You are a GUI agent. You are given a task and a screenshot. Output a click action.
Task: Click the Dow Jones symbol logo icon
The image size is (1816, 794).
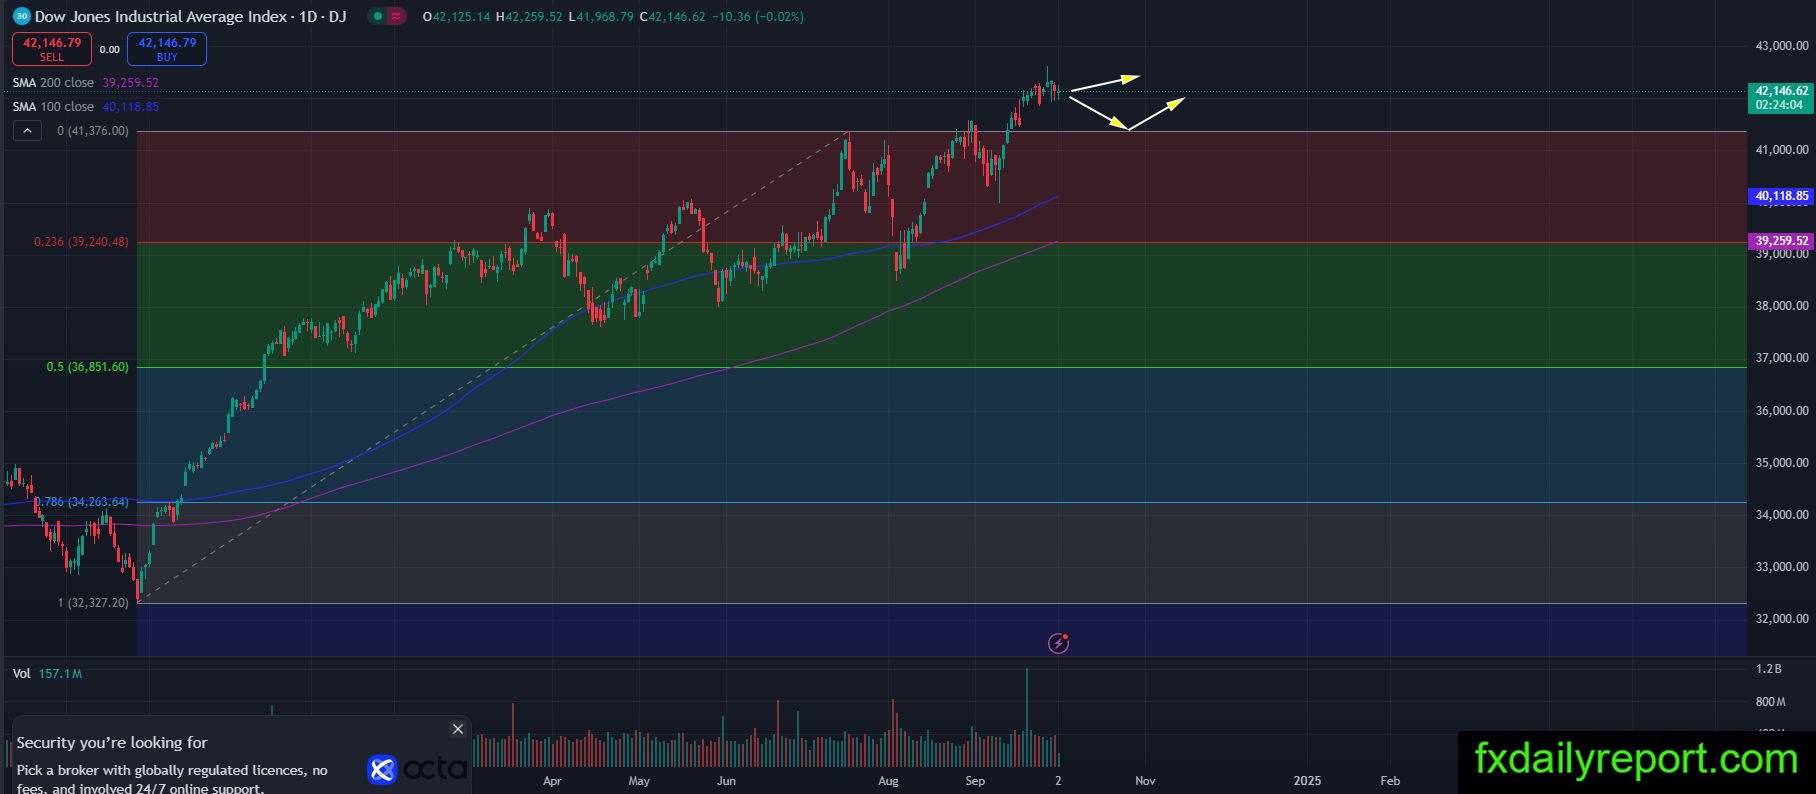click(22, 16)
